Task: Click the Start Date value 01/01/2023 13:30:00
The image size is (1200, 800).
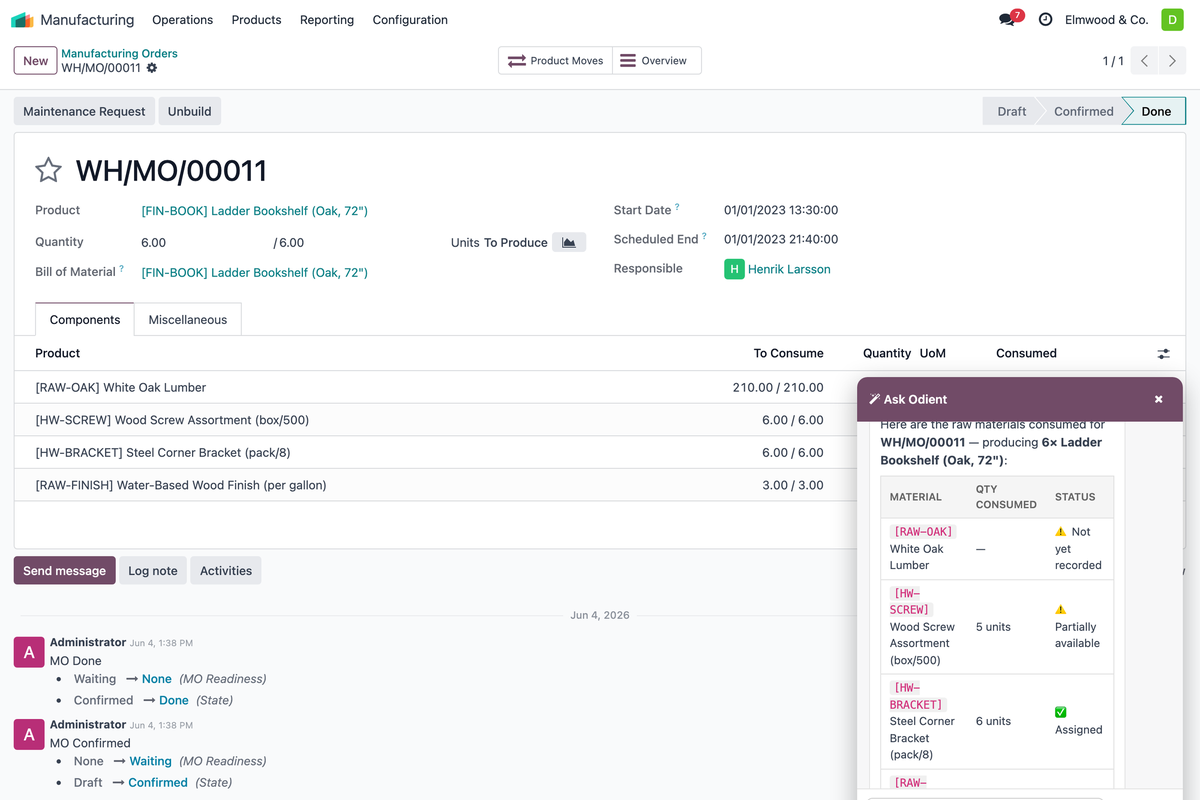Action: pos(781,210)
